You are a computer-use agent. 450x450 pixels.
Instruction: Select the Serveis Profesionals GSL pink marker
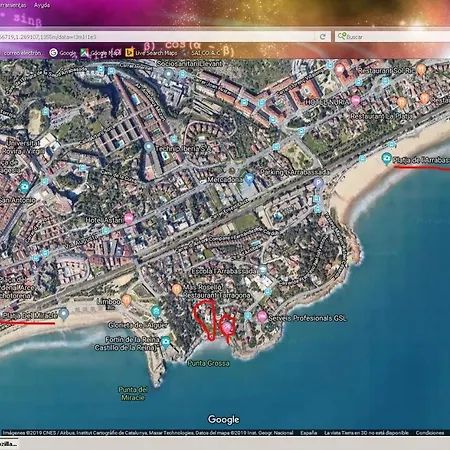tap(262, 316)
